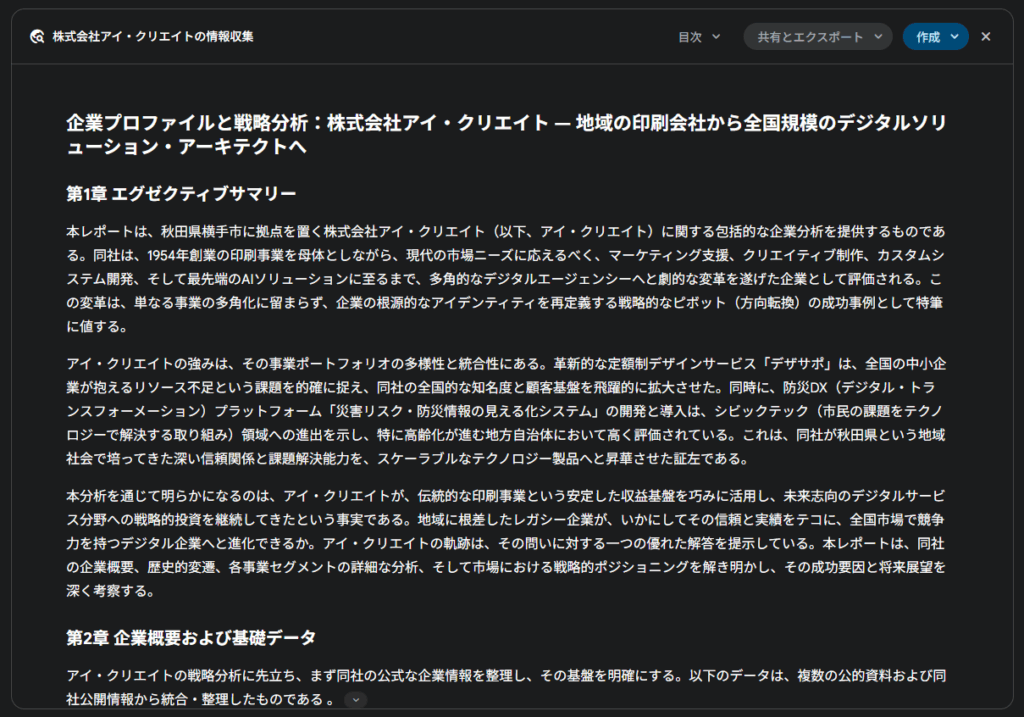Open the 目次 dropdown
The height and width of the screenshot is (717, 1024).
pyautogui.click(x=699, y=37)
